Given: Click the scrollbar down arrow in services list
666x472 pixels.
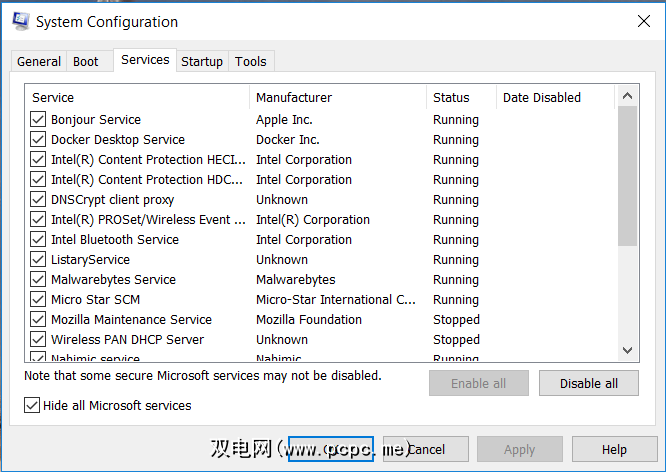Looking at the screenshot, I should pyautogui.click(x=628, y=350).
